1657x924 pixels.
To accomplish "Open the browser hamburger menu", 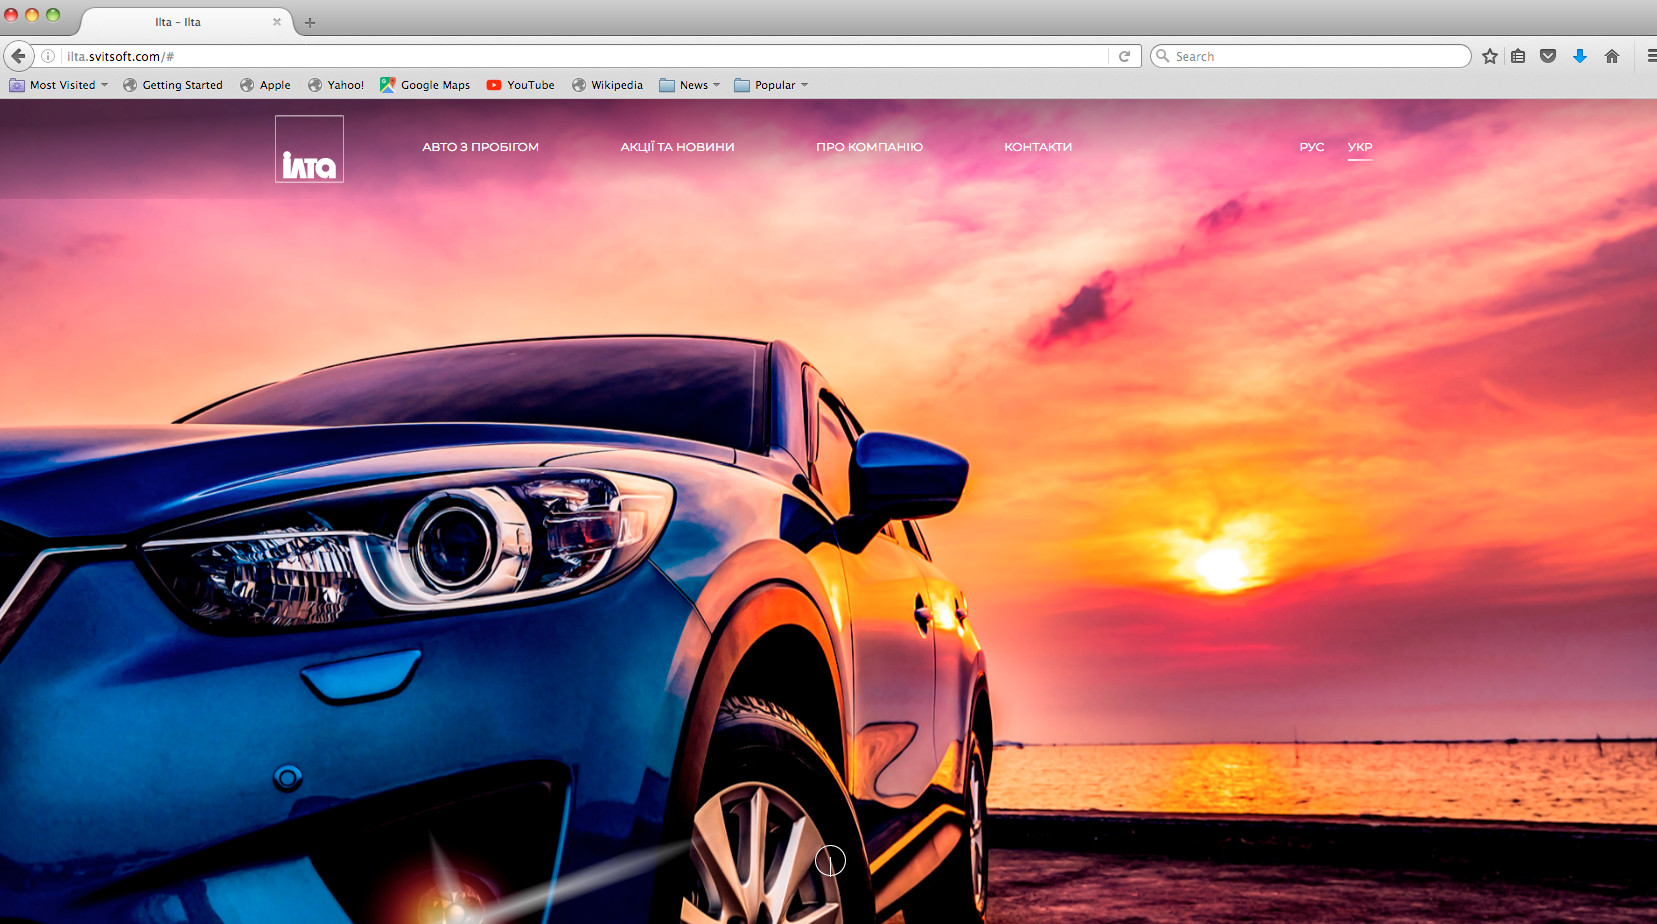I will click(x=1651, y=56).
